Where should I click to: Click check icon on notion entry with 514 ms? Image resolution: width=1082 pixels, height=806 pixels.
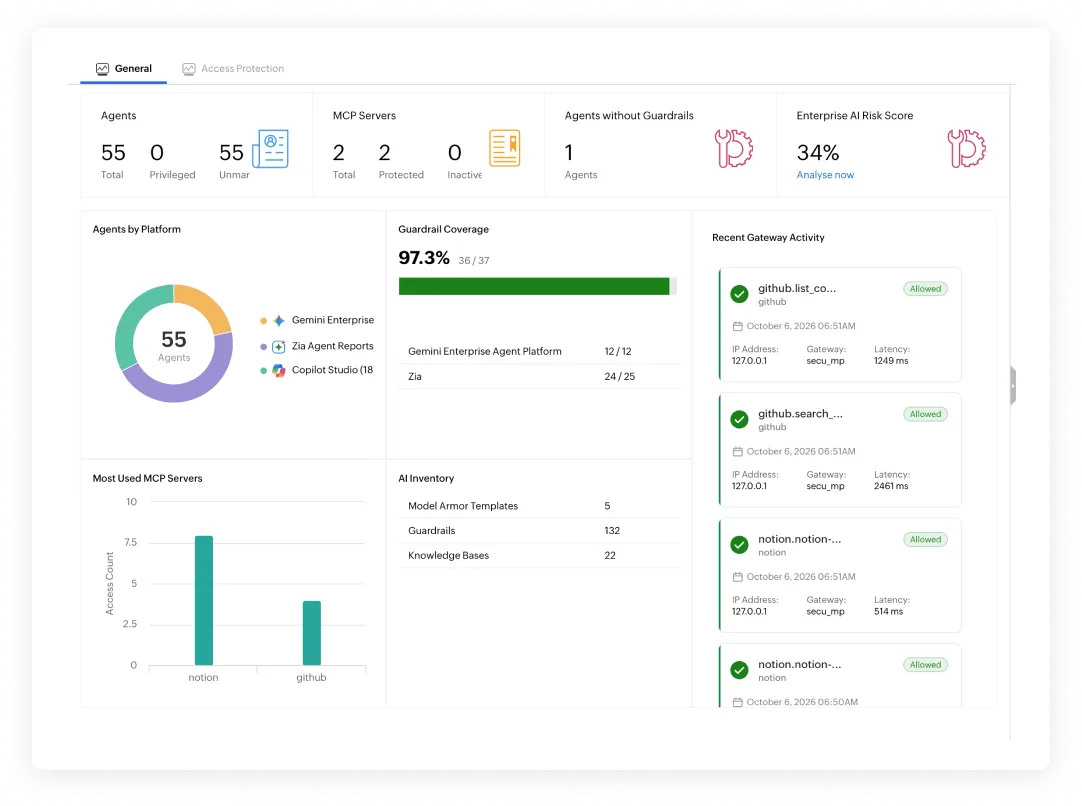[739, 544]
